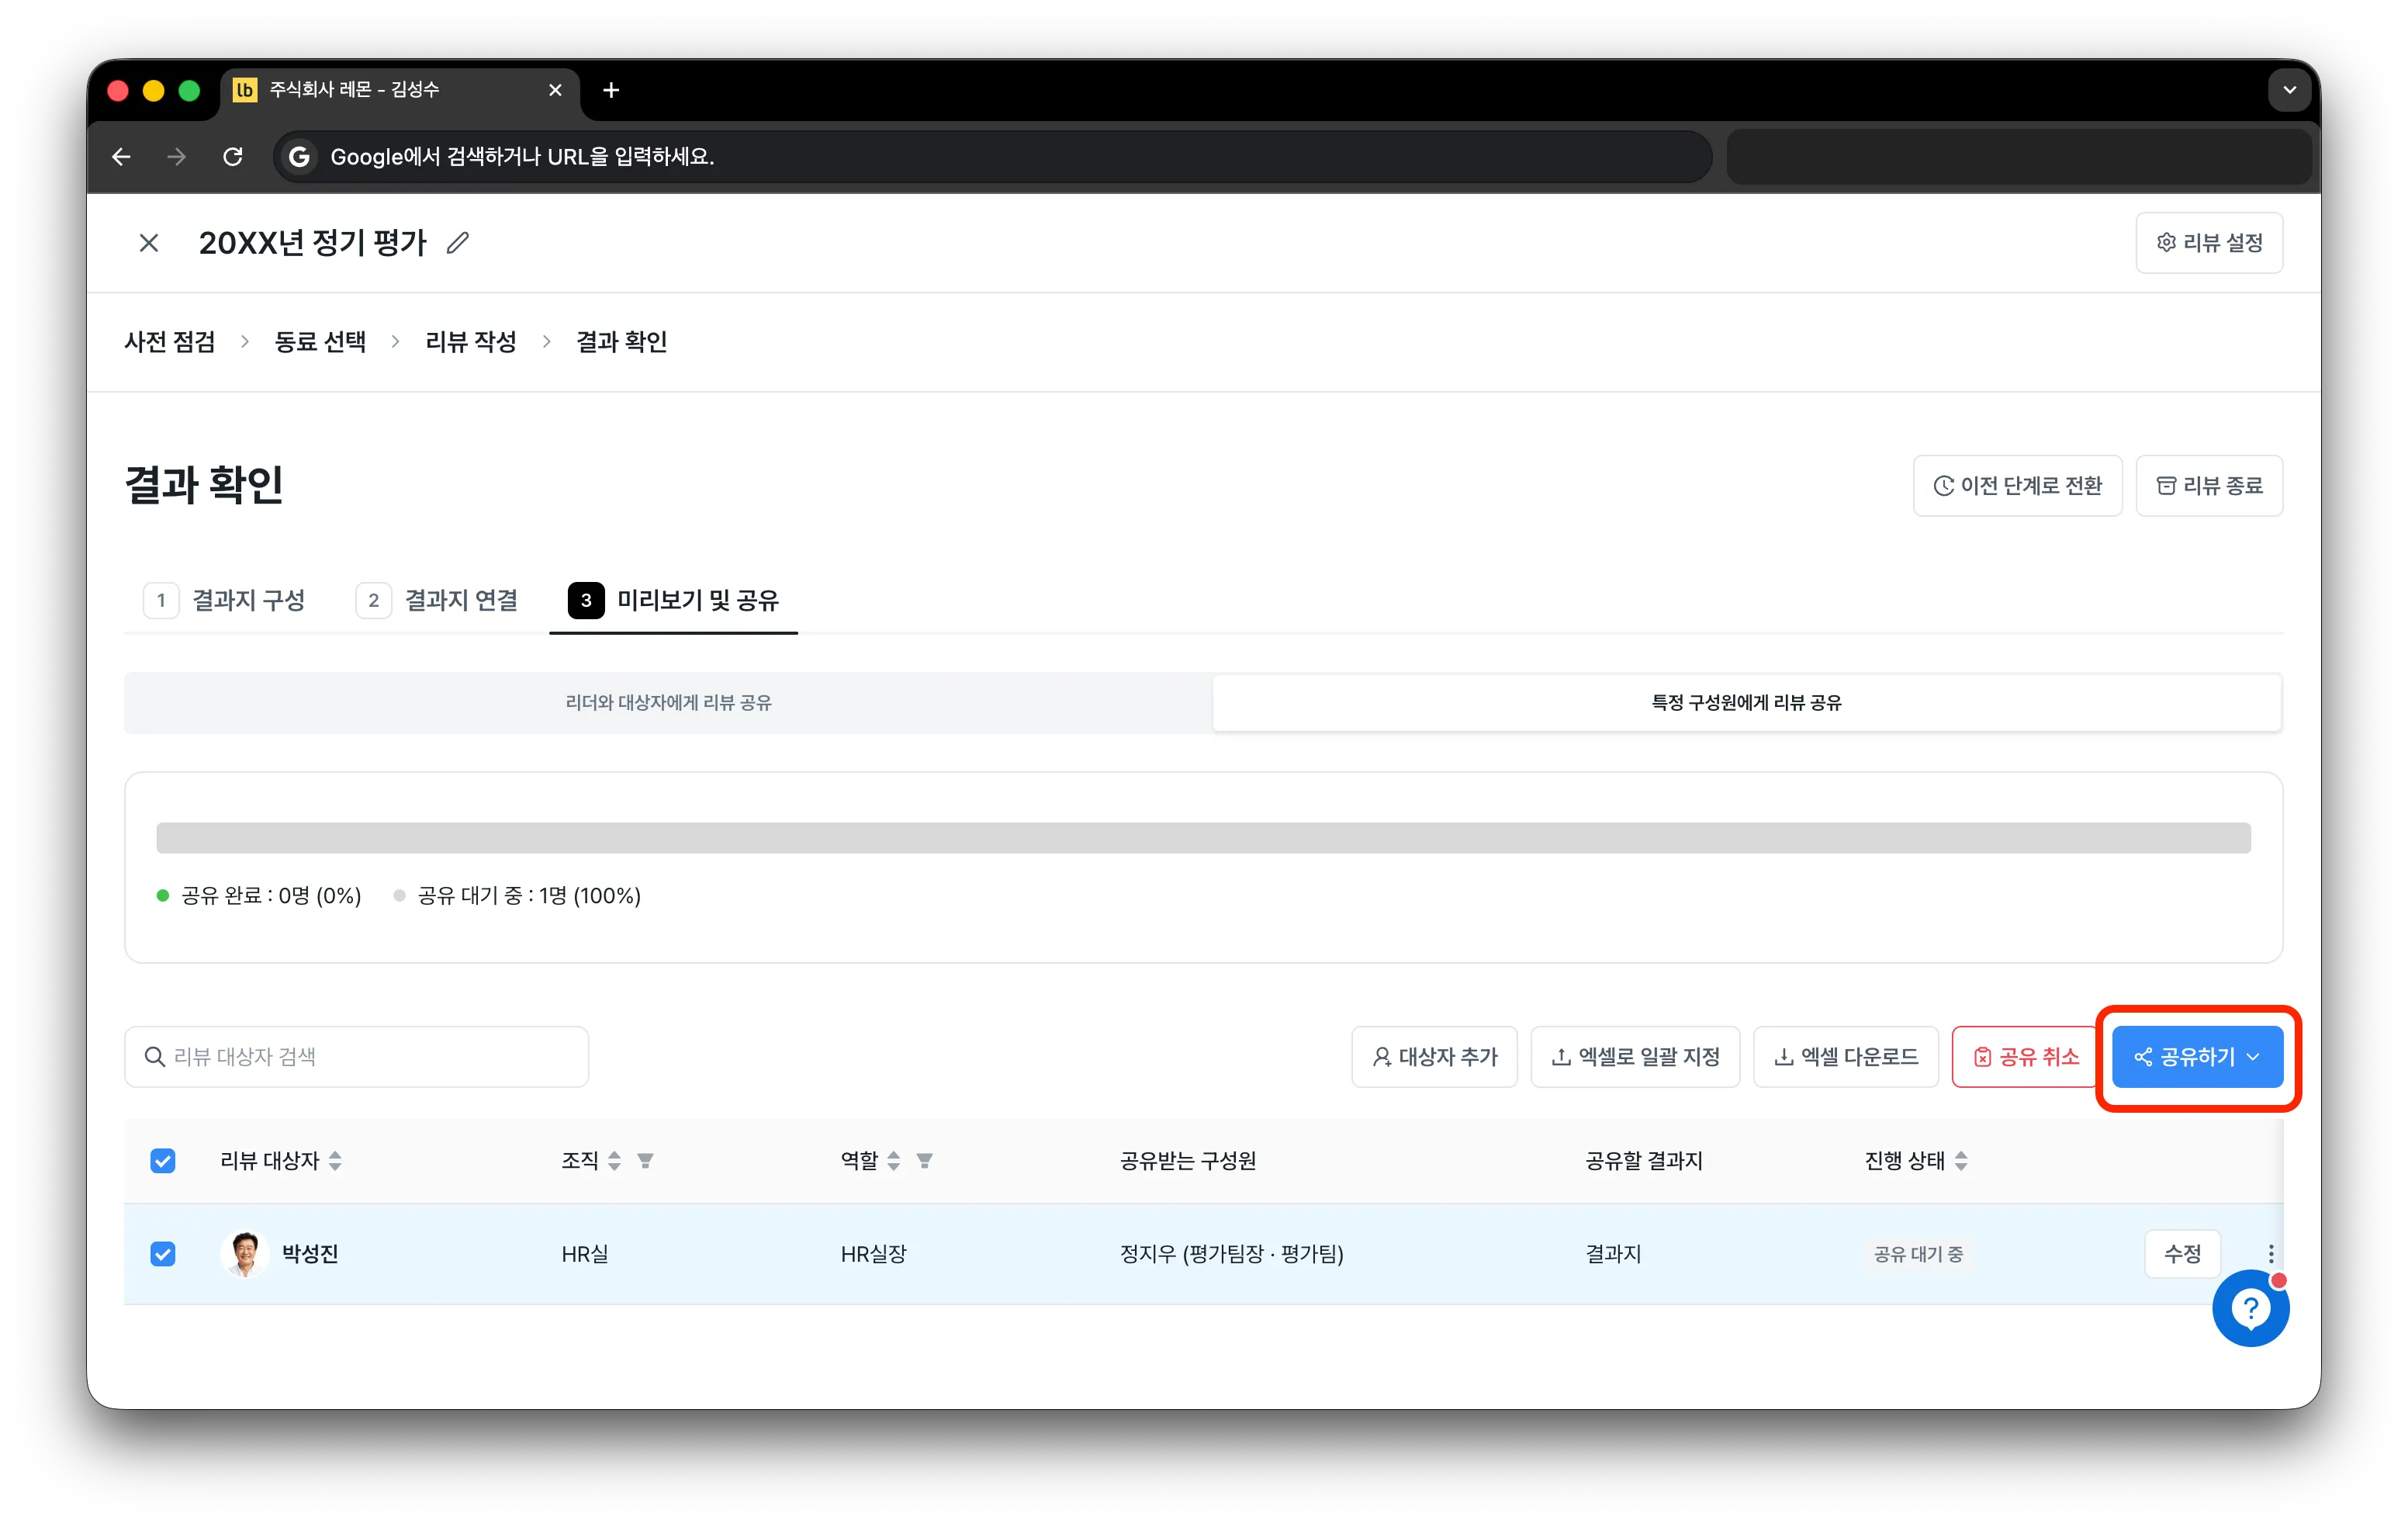Screen dimensions: 2408x1524
Task: Reload the browser page
Action: point(233,157)
